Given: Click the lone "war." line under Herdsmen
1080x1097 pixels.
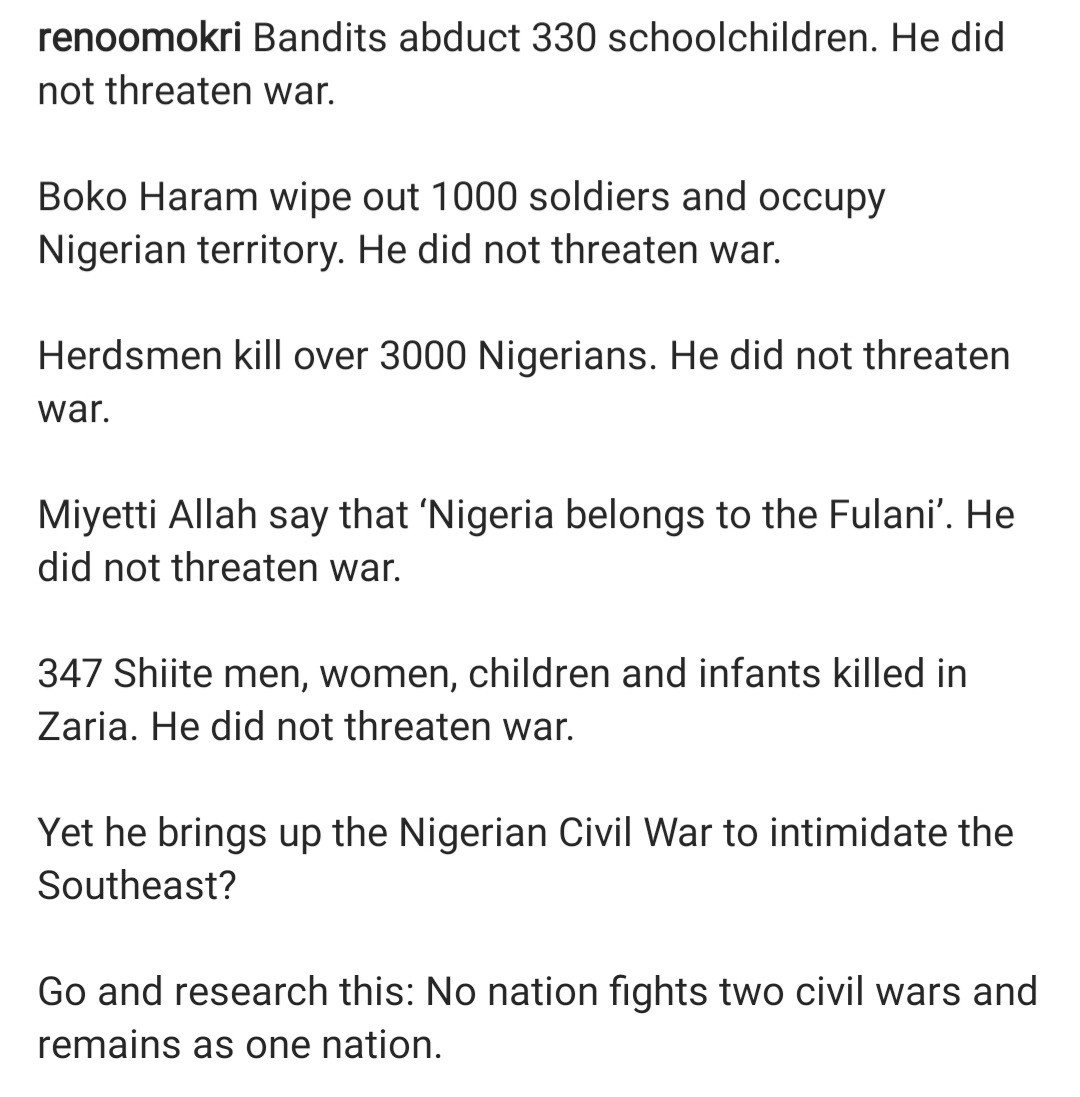Looking at the screenshot, I should [72, 410].
